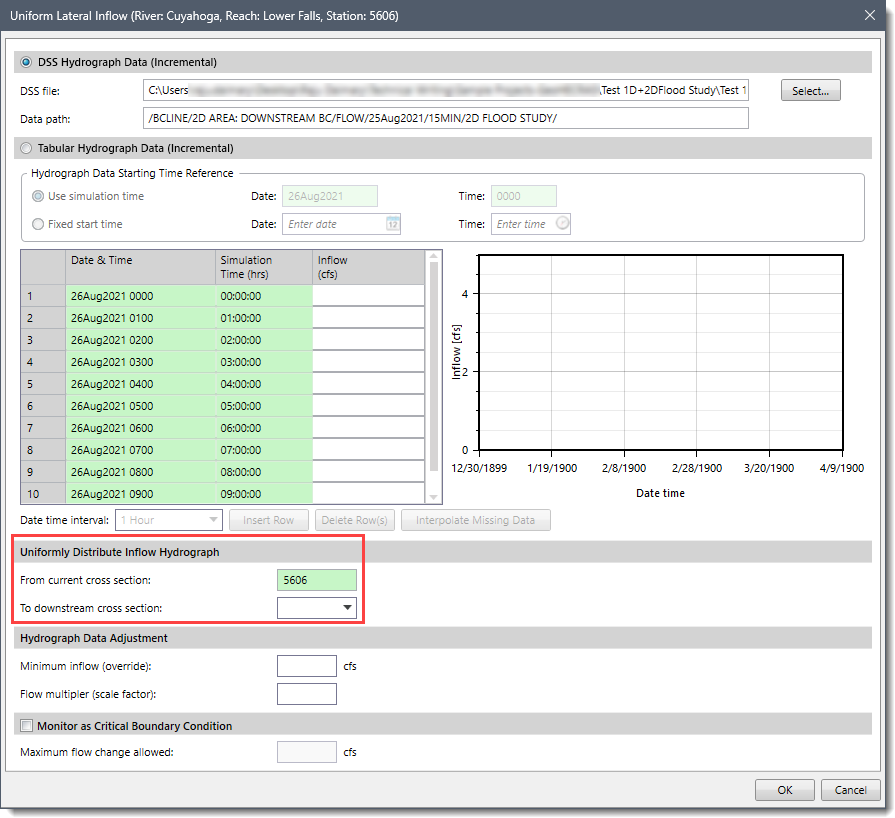The width and height of the screenshot is (895, 818).
Task: Enable Monitor as Critical Boundary Condition
Action: tap(26, 726)
